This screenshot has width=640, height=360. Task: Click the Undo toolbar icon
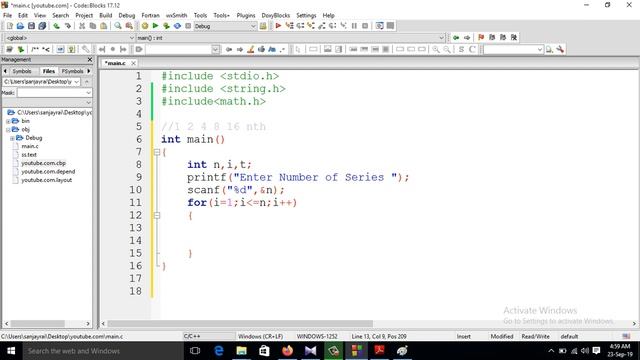(x=56, y=26)
